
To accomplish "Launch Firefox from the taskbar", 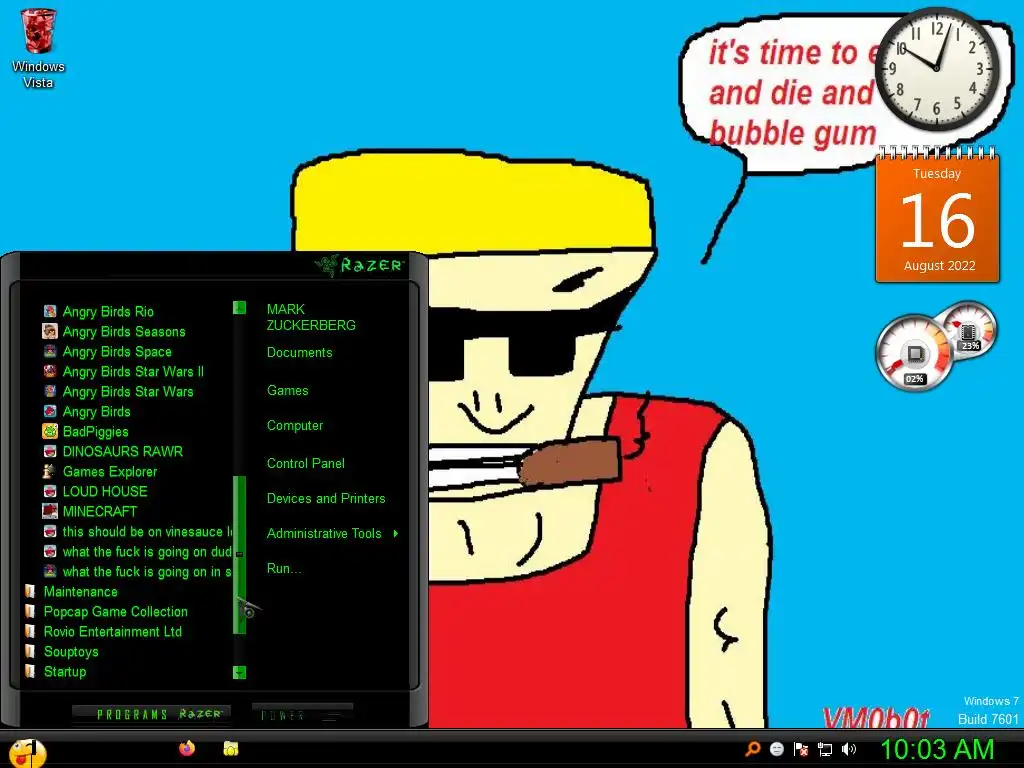I will [x=187, y=748].
